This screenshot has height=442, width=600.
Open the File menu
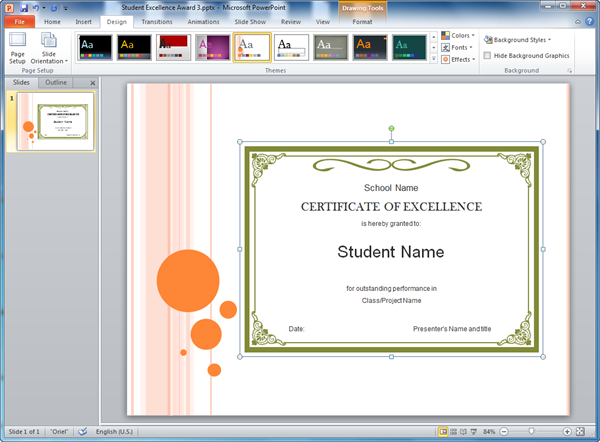pyautogui.click(x=19, y=20)
